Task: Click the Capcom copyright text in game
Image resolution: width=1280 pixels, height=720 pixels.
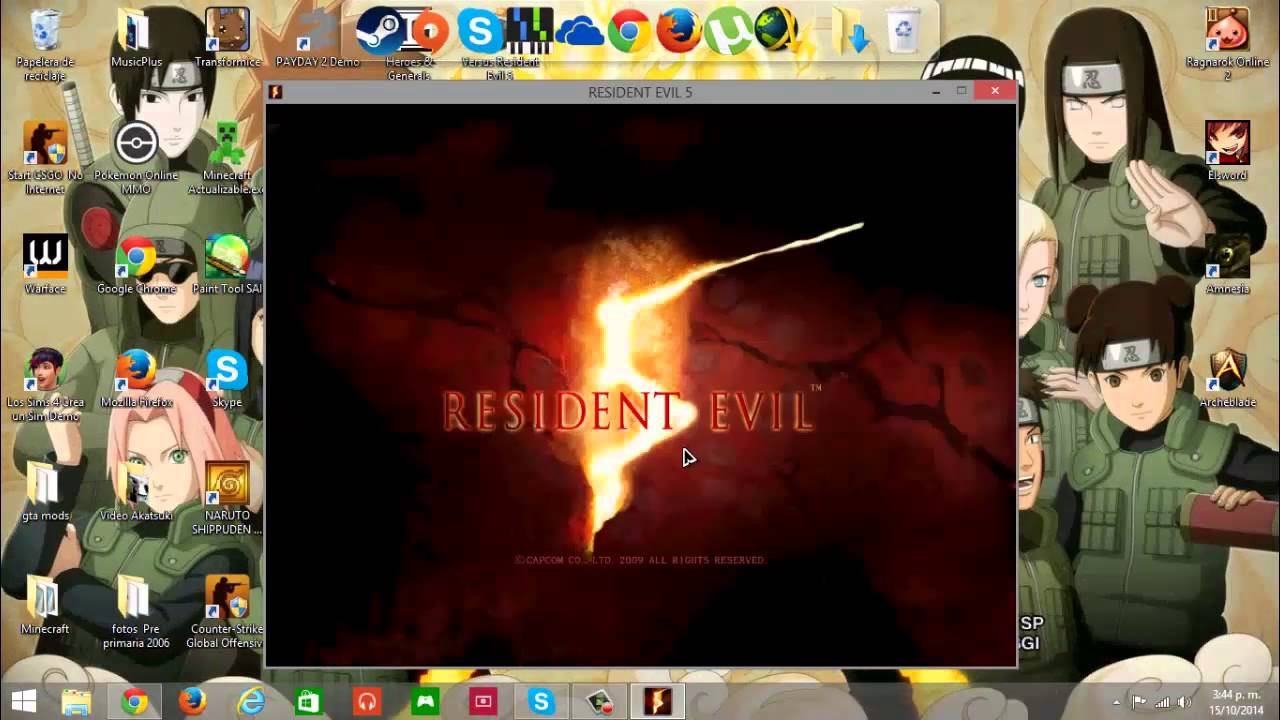Action: point(640,560)
